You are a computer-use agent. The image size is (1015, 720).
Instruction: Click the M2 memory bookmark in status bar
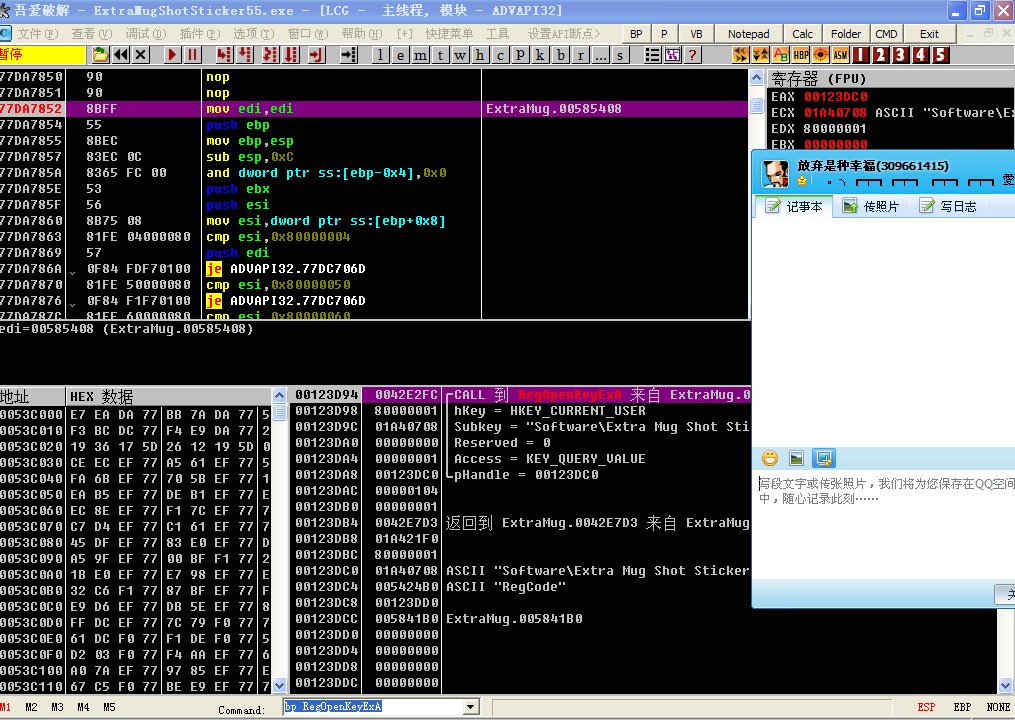point(31,707)
